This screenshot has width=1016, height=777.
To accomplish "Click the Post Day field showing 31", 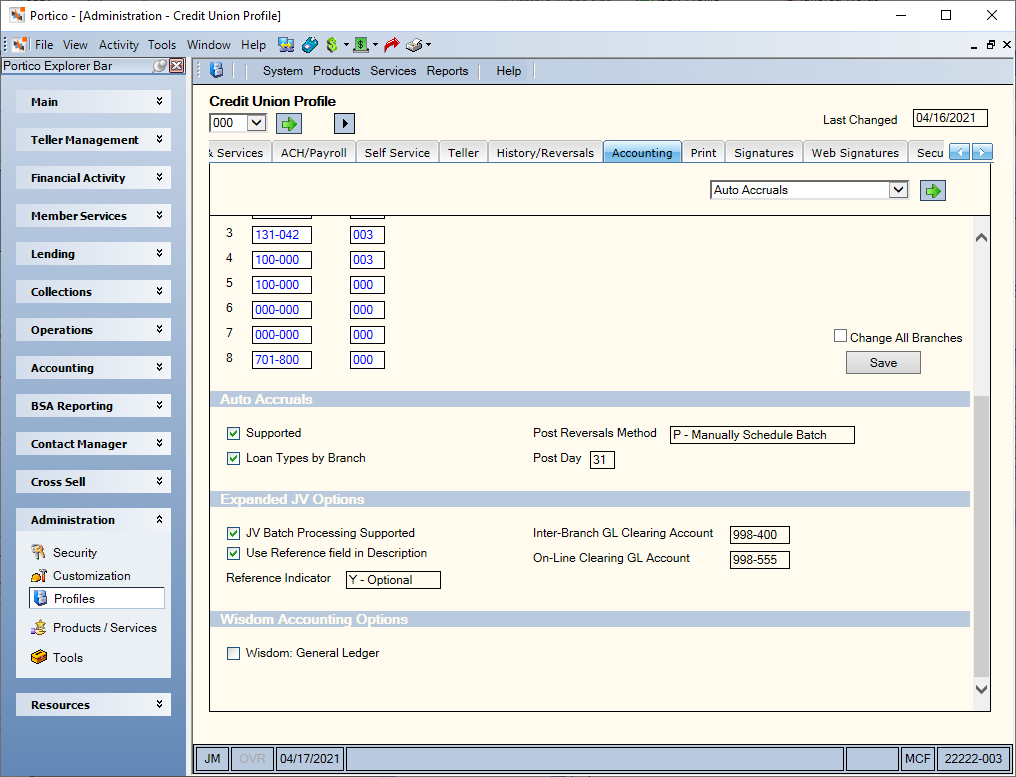I will [x=602, y=460].
